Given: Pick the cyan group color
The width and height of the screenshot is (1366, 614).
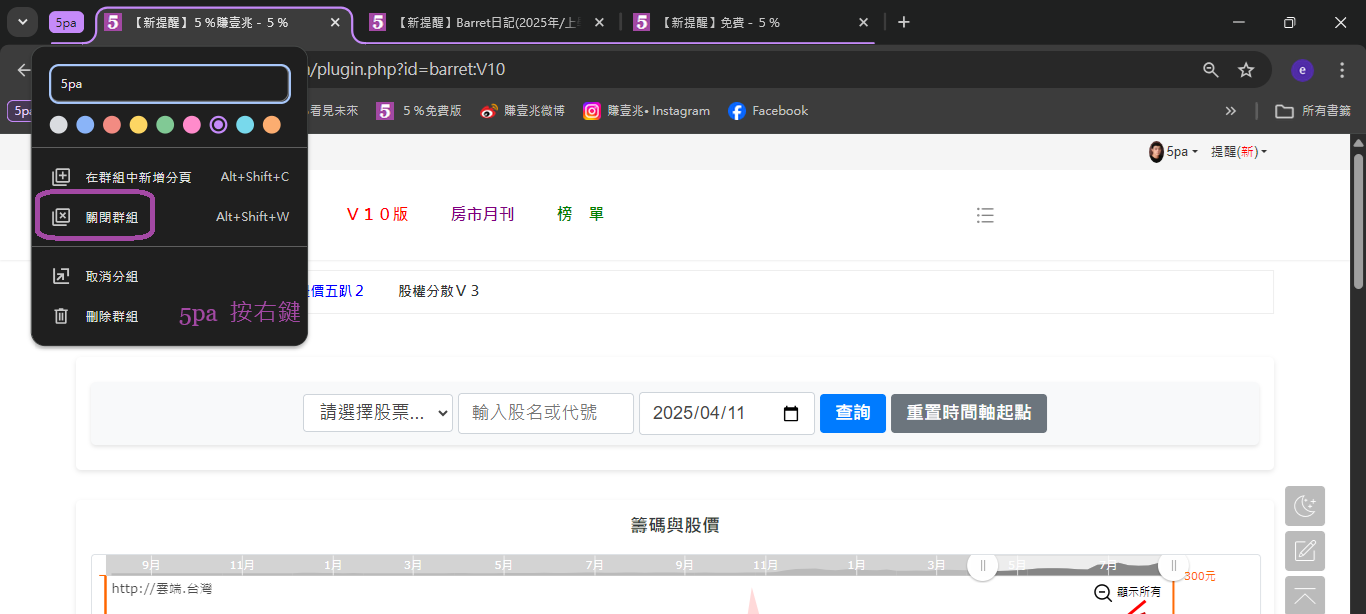Looking at the screenshot, I should coord(245,125).
